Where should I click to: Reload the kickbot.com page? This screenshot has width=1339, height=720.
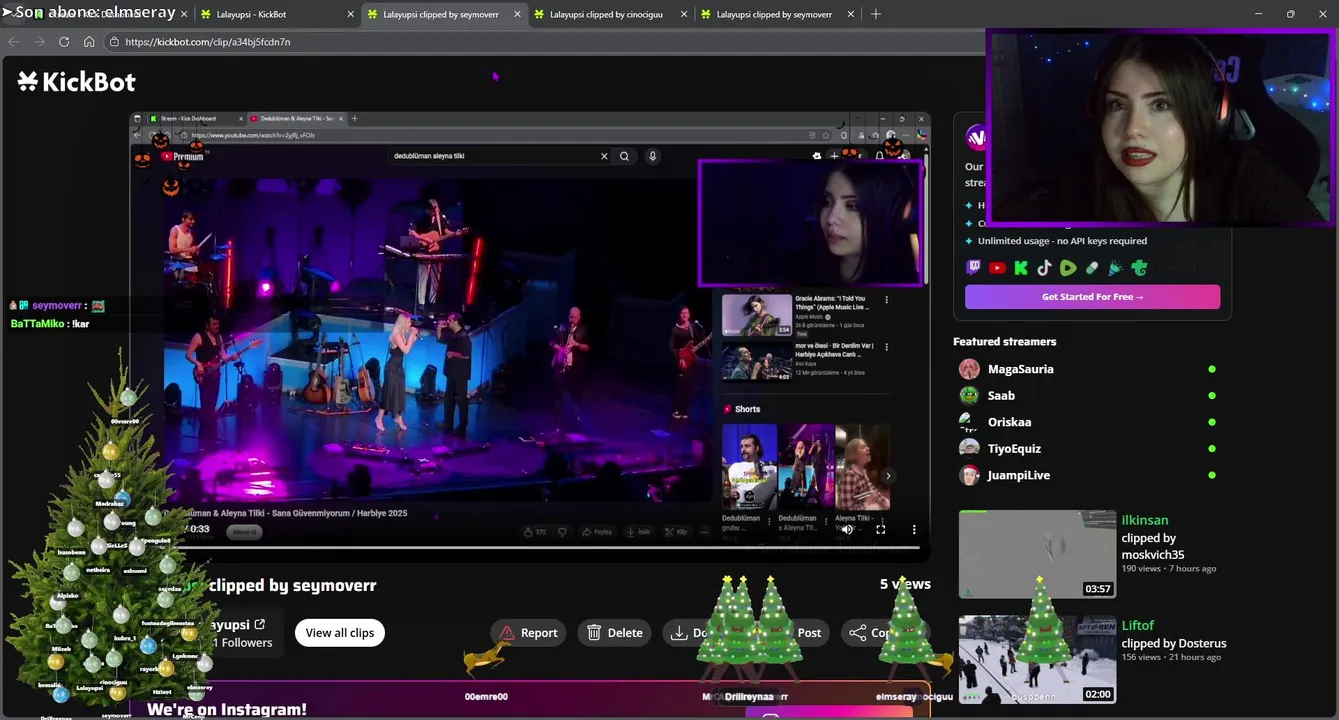click(x=64, y=42)
